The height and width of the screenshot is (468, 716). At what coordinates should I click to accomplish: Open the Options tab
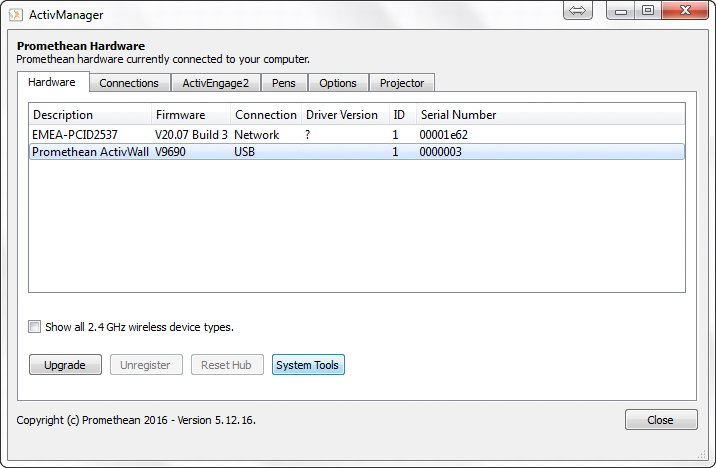click(x=338, y=83)
